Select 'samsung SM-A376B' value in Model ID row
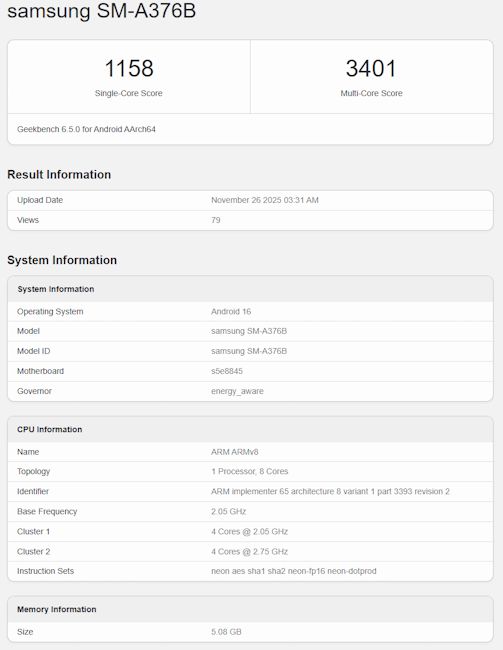Image resolution: width=503 pixels, height=650 pixels. point(249,351)
